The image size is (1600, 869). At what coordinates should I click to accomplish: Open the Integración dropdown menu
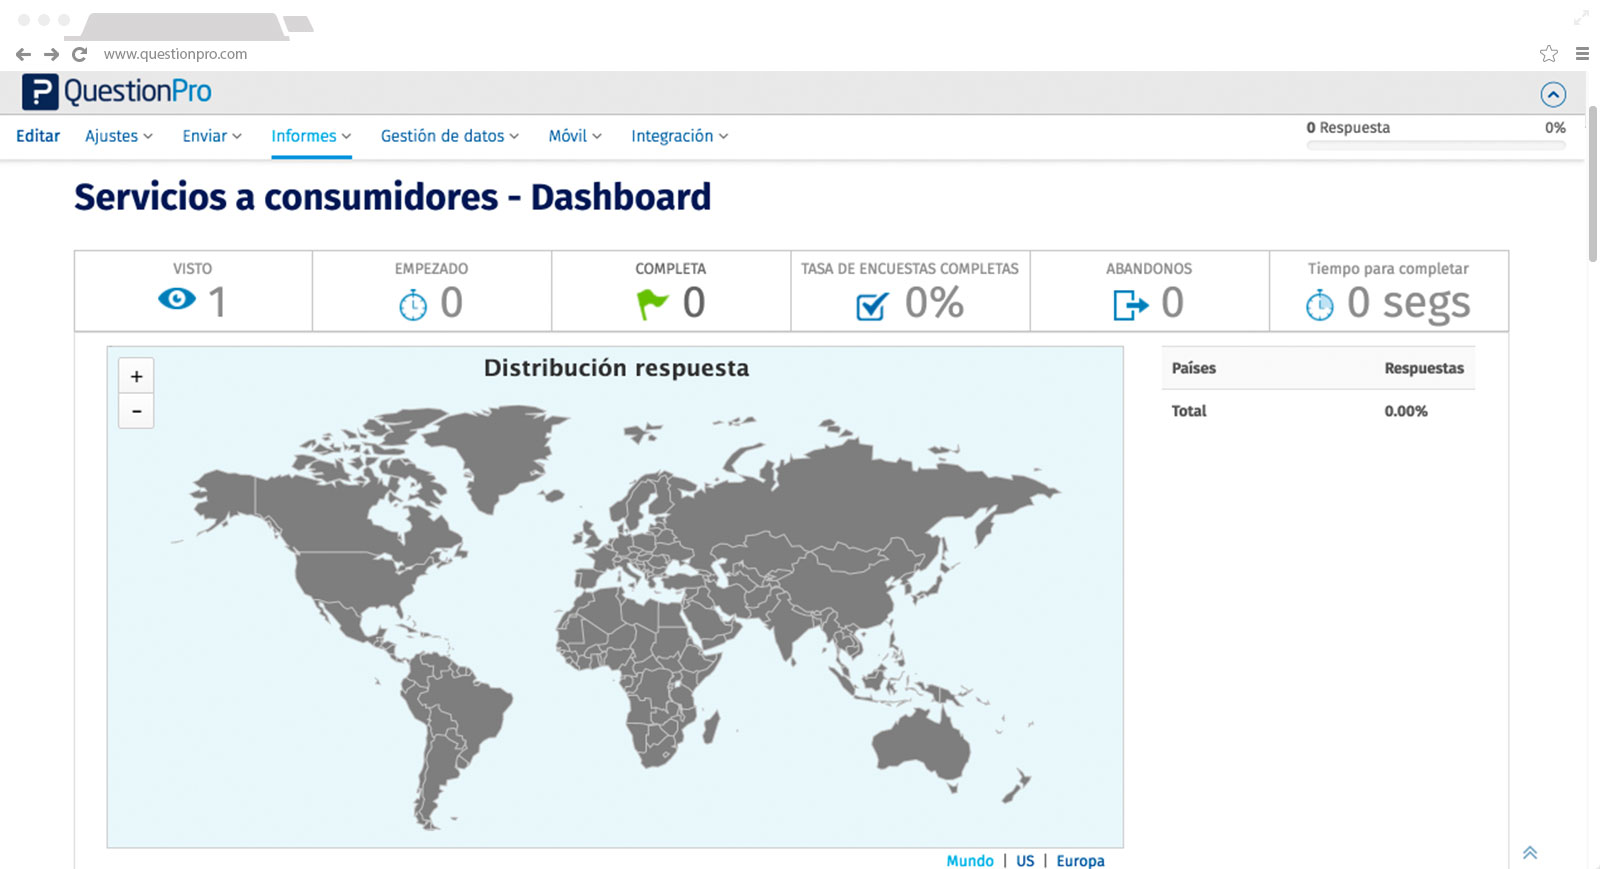click(679, 136)
